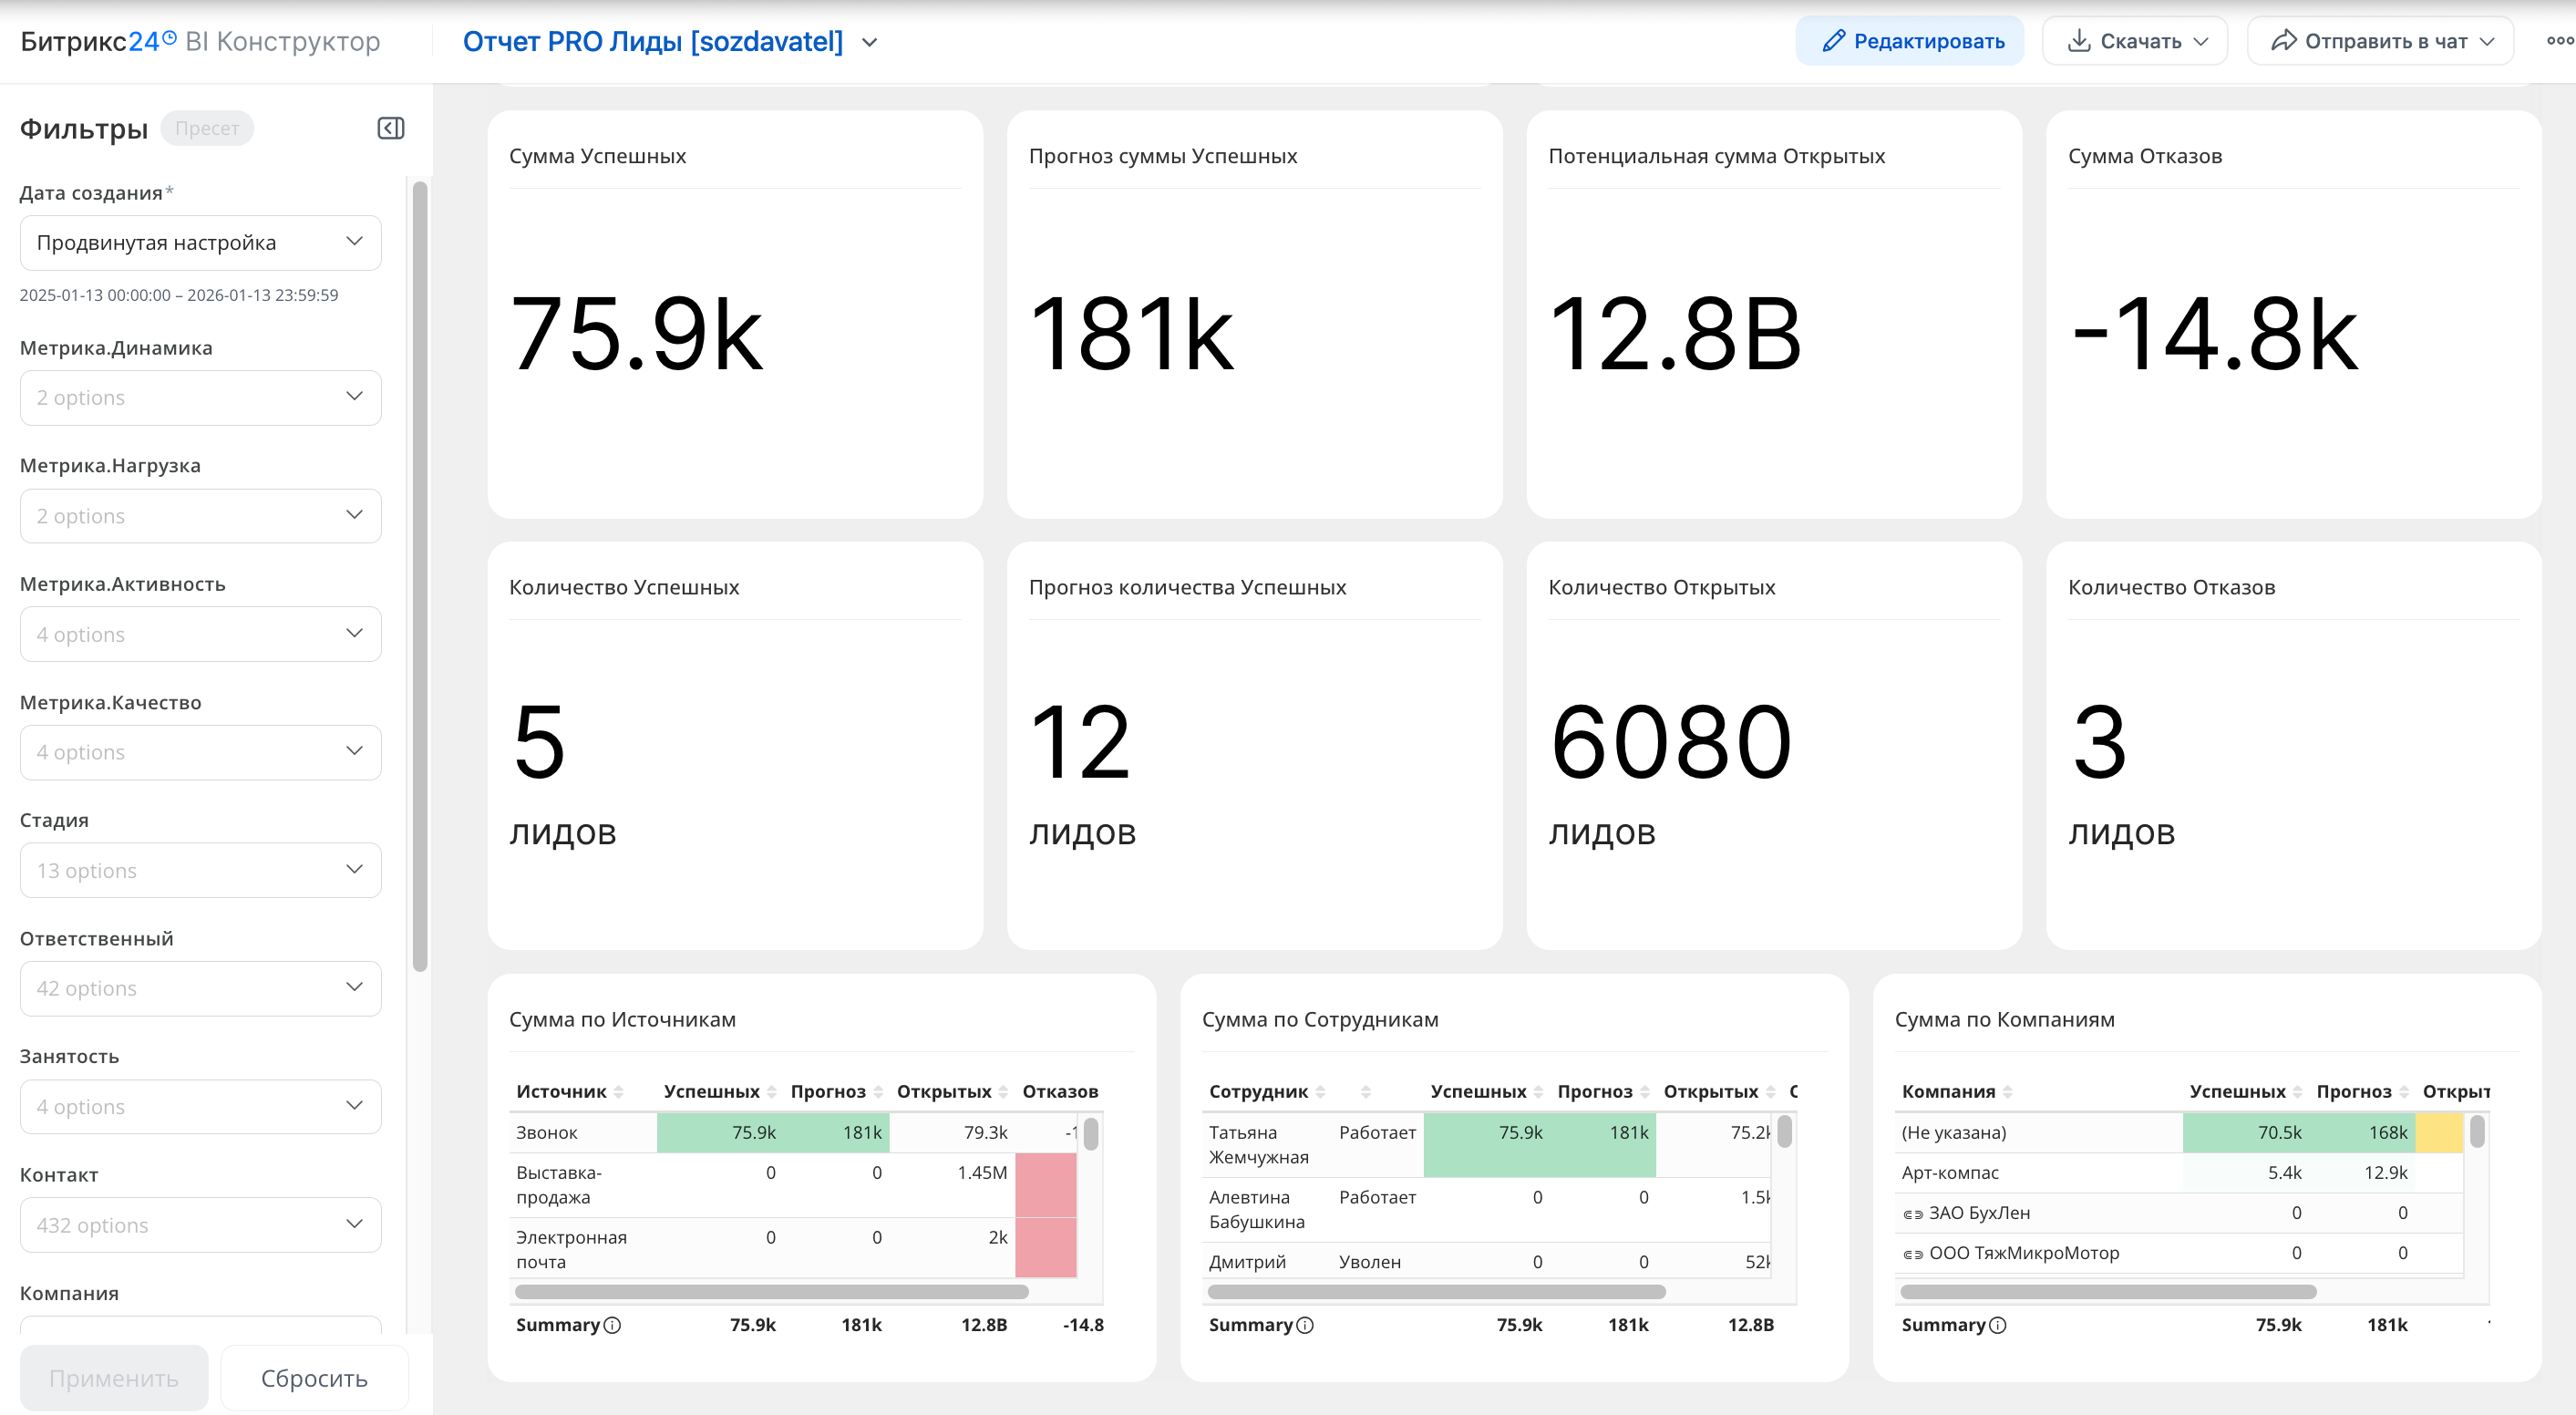
Task: Click the Сбросить filters button
Action: click(x=314, y=1378)
